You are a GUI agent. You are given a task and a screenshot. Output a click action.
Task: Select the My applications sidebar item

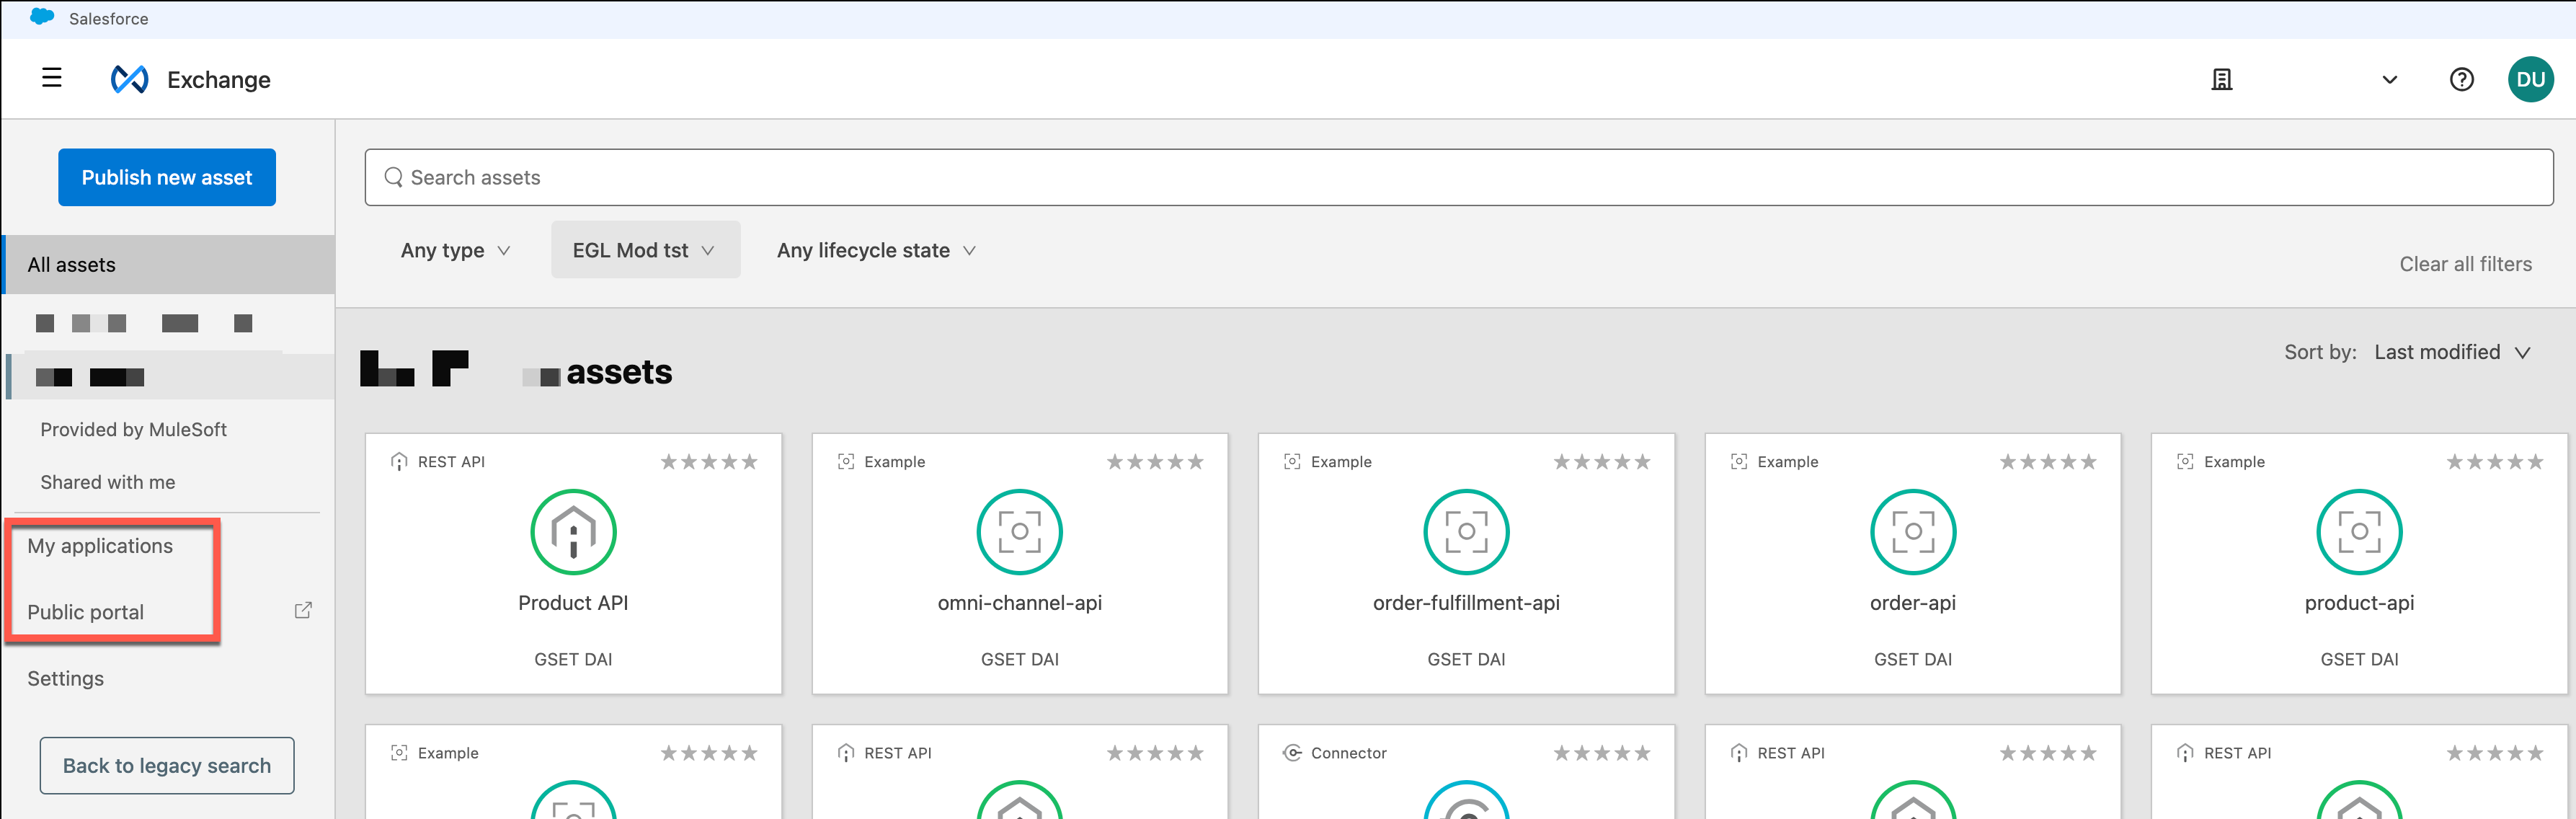click(102, 546)
